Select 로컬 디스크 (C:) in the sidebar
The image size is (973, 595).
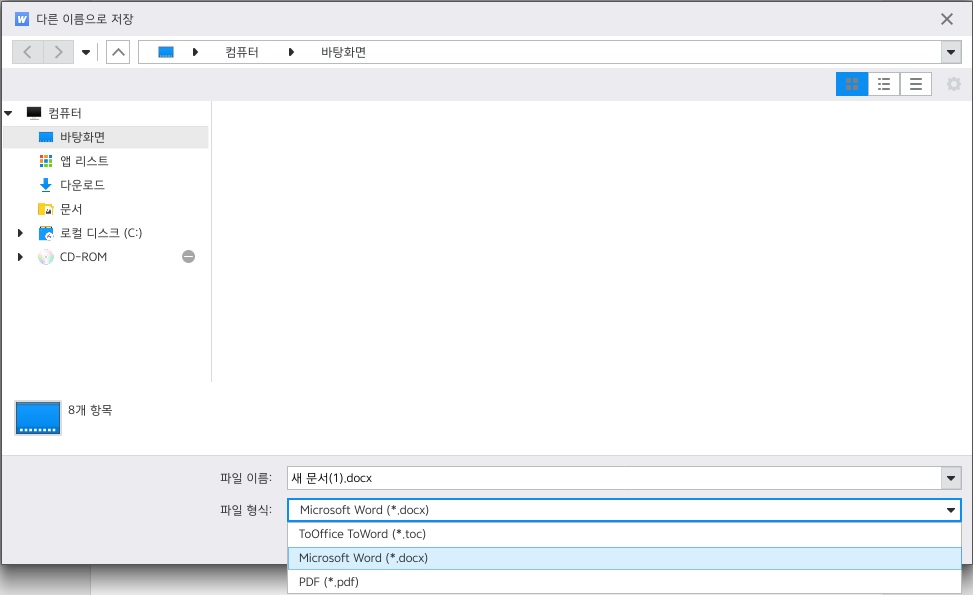pyautogui.click(x=101, y=233)
